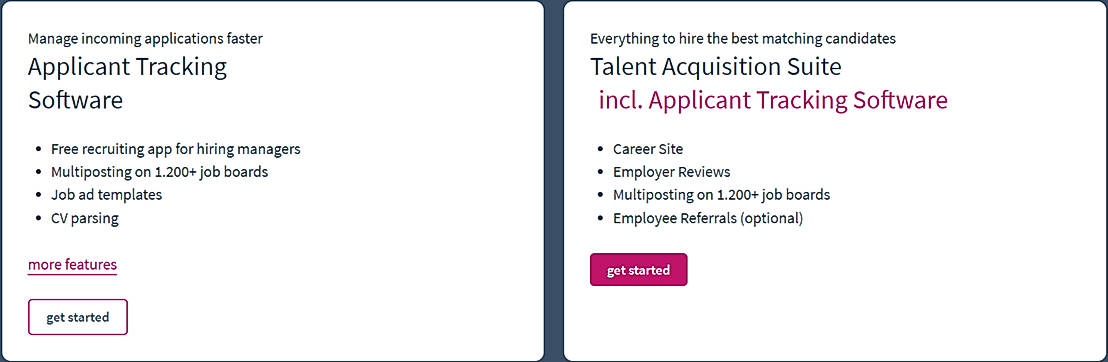This screenshot has height=362, width=1108.
Task: Click the magenta filled get started button
Action: (x=638, y=269)
